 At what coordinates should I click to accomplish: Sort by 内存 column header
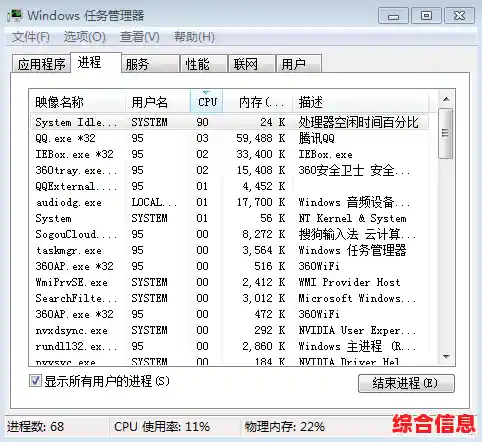coord(258,102)
